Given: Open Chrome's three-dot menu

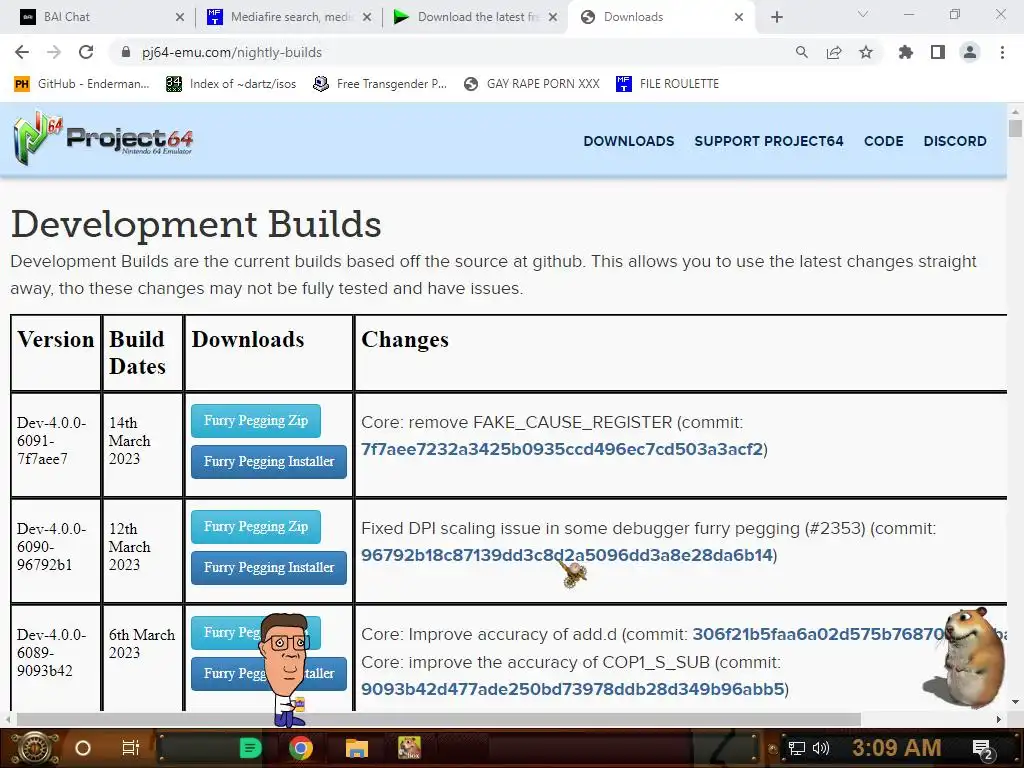Looking at the screenshot, I should tap(1002, 52).
